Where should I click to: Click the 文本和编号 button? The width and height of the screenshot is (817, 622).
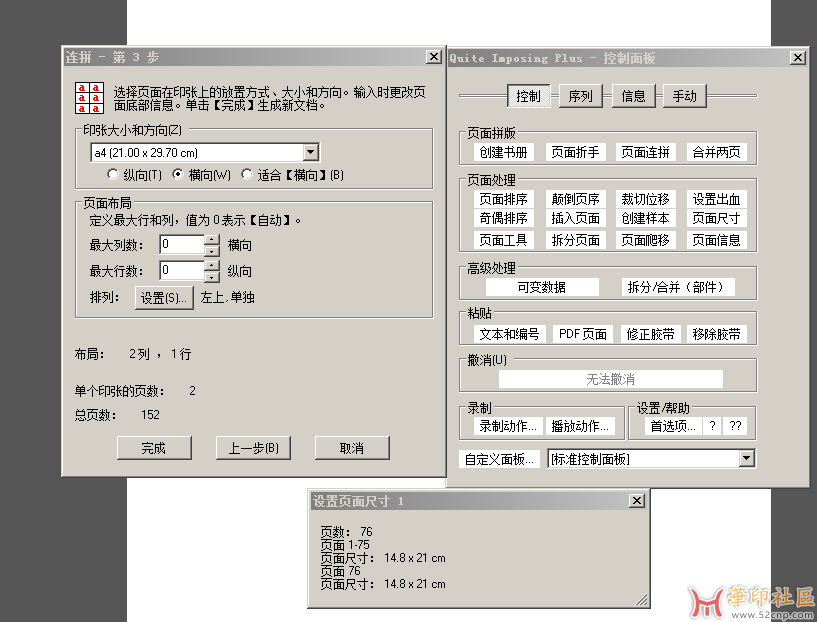509,334
